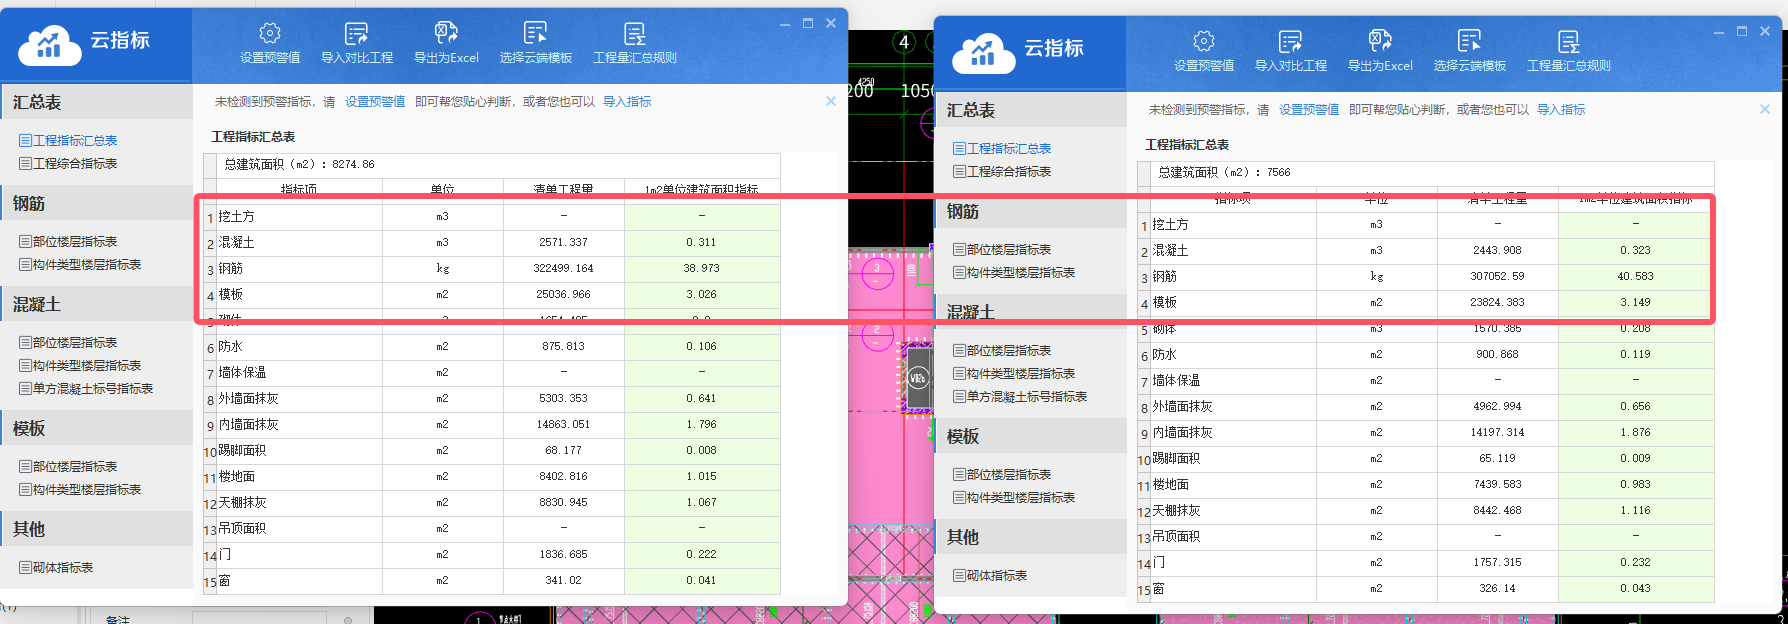Open 设置预警值 link in right window notice
The height and width of the screenshot is (624, 1788).
1309,110
